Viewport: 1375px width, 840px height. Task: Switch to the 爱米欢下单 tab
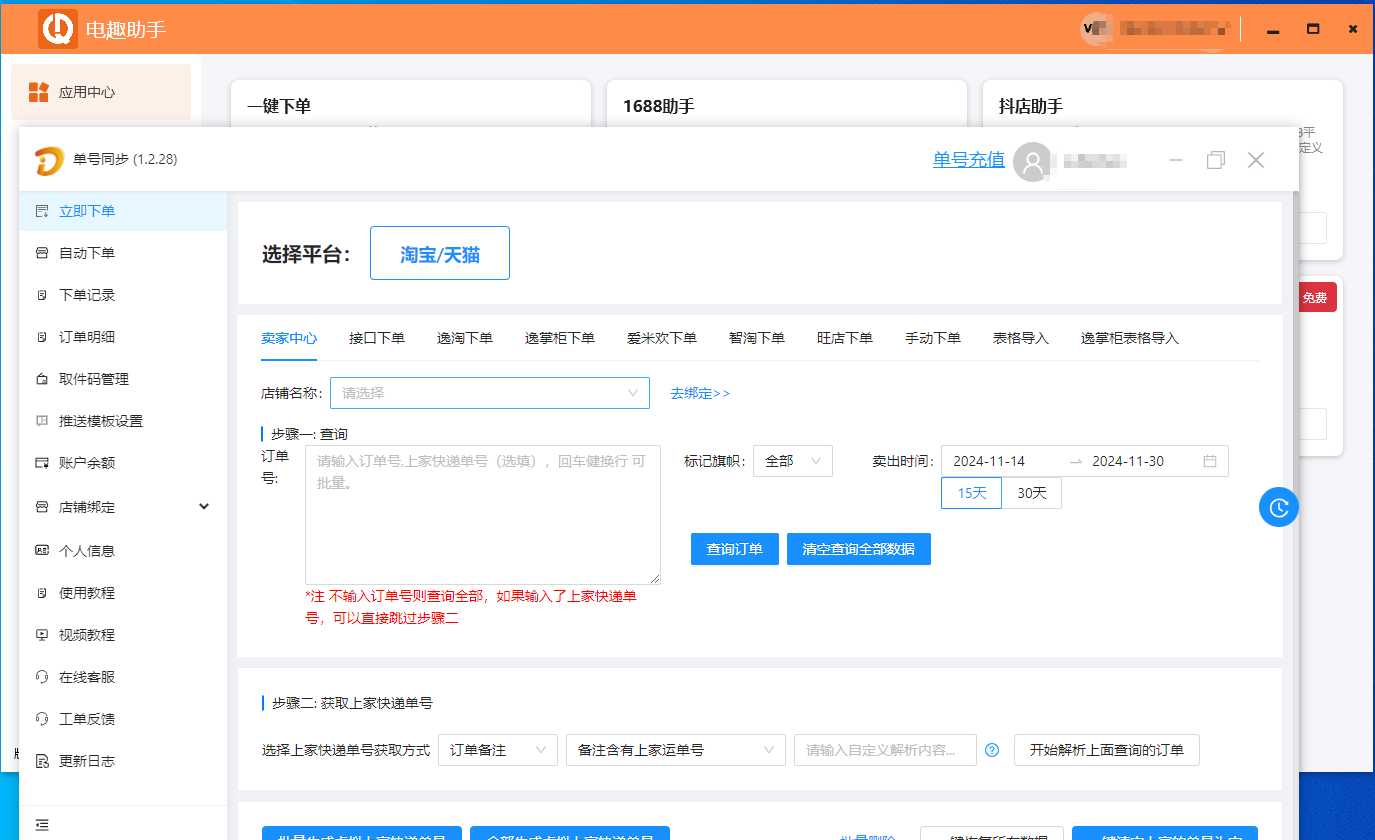[x=662, y=338]
